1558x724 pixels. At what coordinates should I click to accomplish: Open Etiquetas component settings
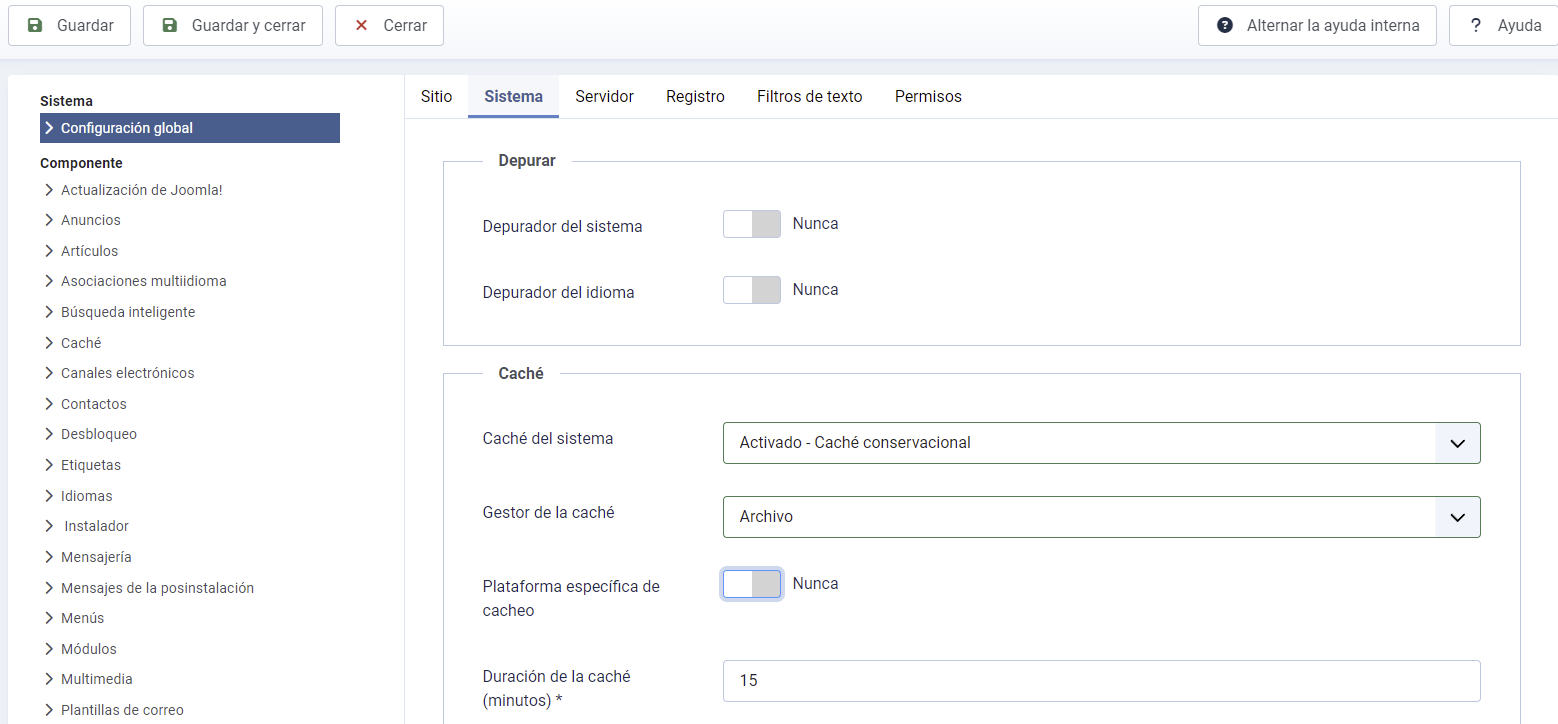click(90, 465)
